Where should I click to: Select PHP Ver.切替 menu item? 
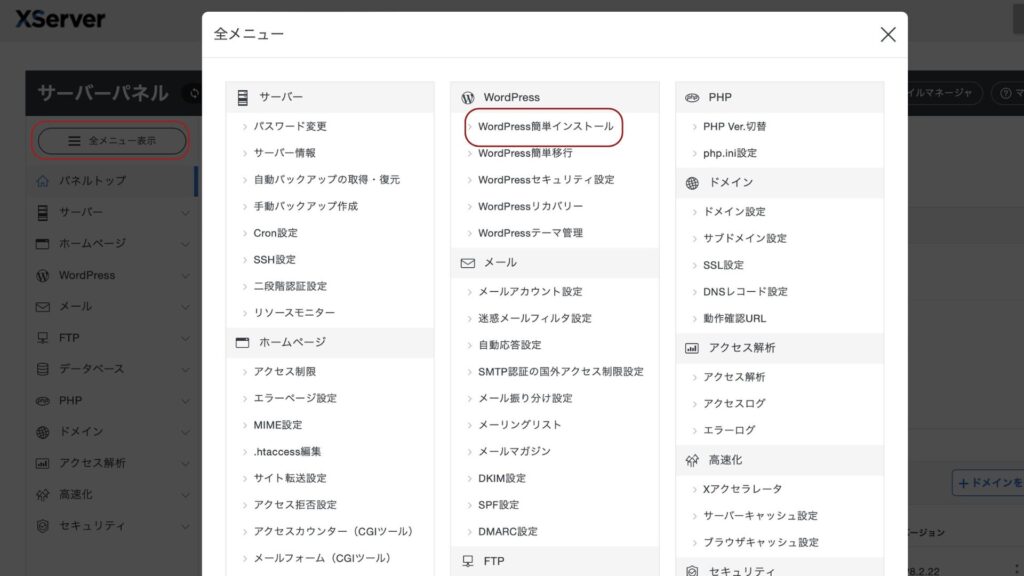click(x=735, y=127)
